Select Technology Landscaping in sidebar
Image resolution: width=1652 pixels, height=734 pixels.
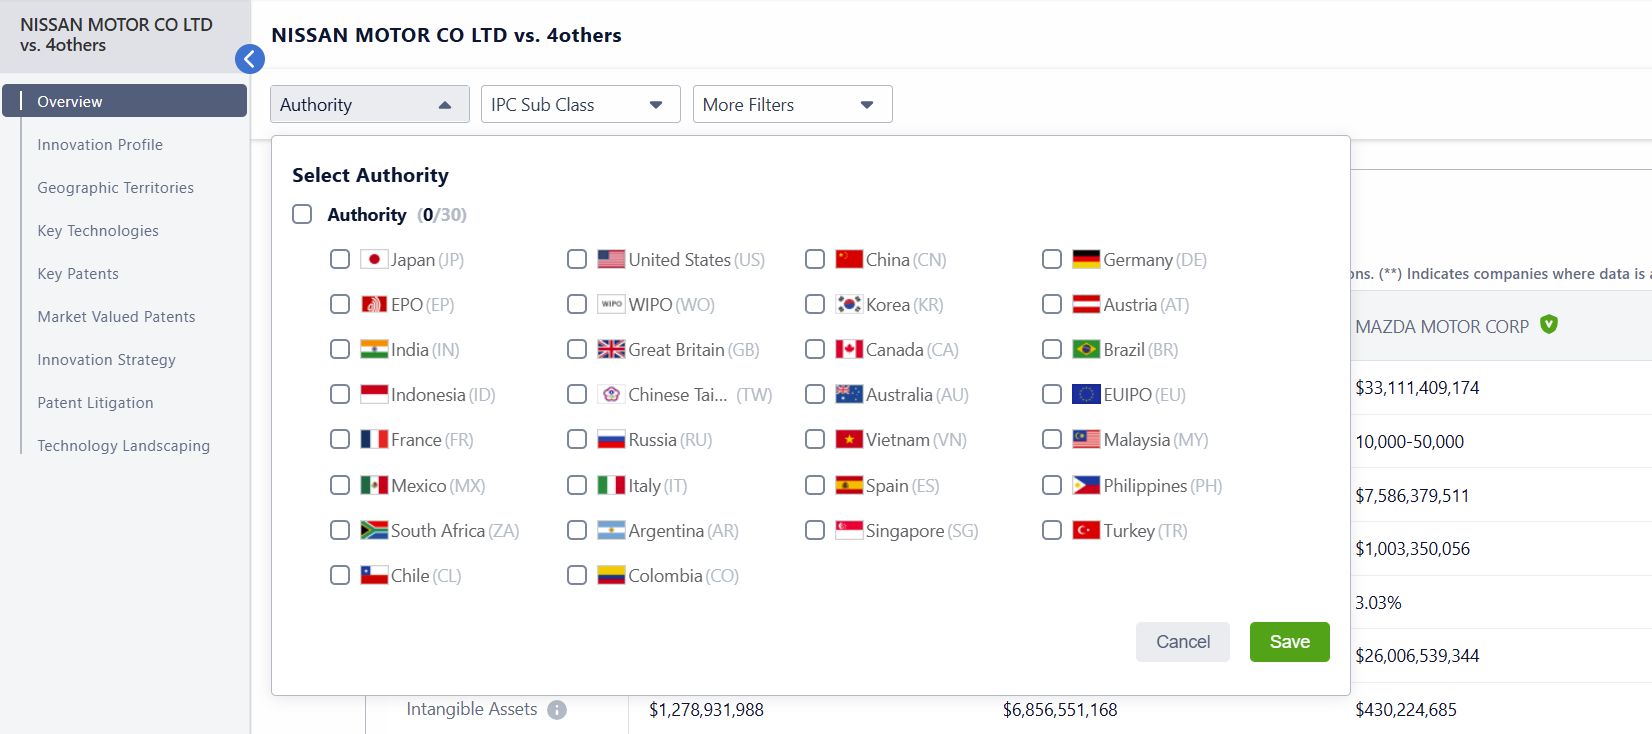pos(123,446)
